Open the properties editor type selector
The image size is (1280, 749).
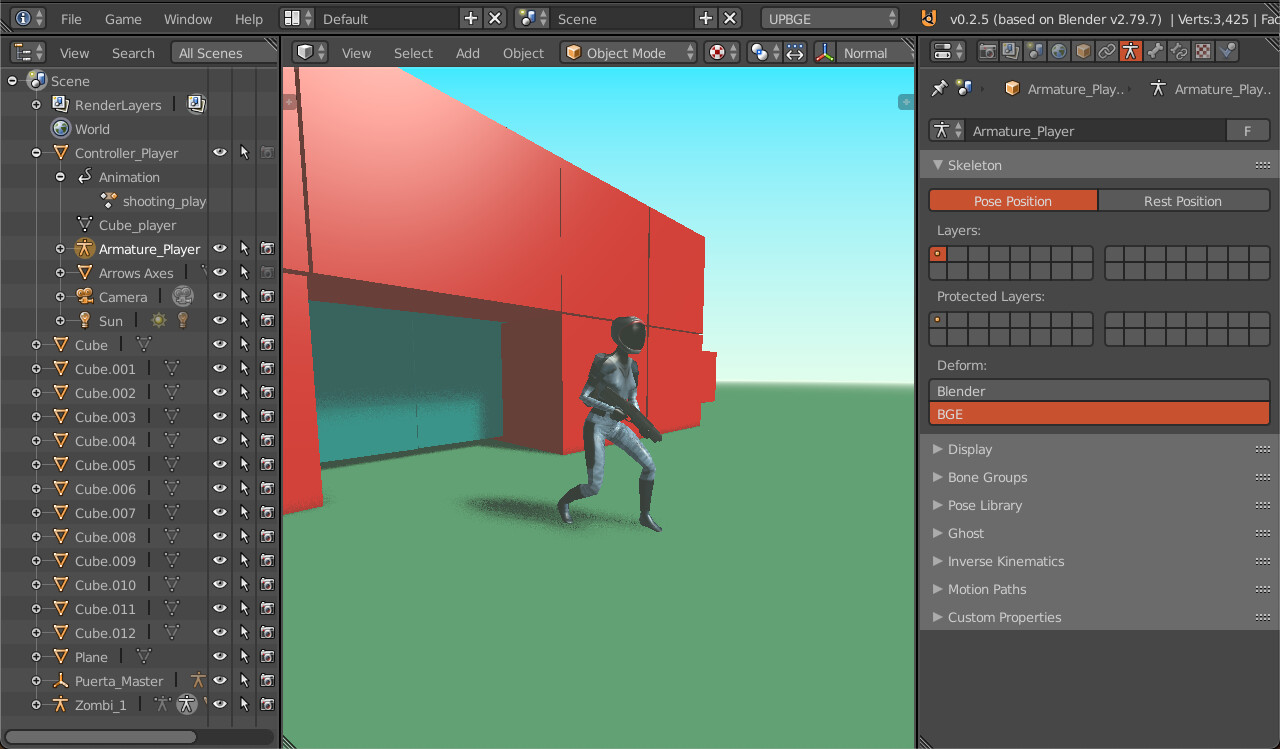click(948, 52)
